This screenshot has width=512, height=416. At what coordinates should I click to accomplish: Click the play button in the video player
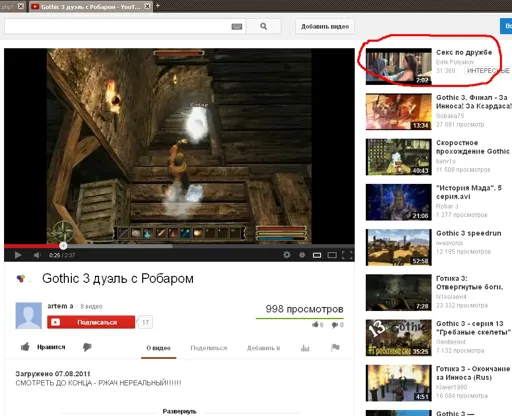click(x=18, y=255)
